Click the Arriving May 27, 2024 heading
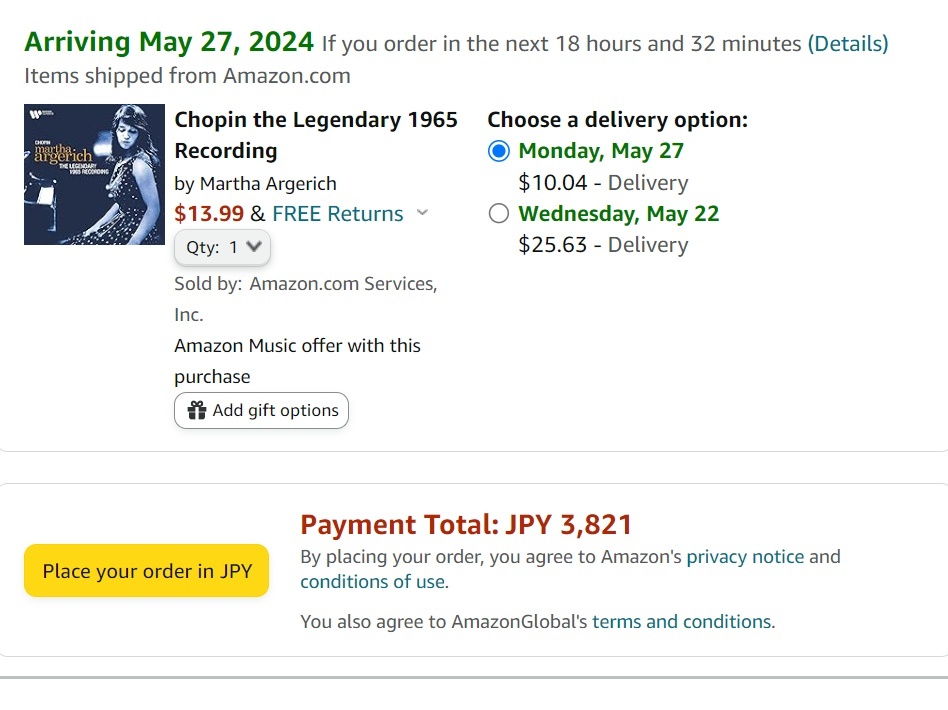The image size is (948, 710). coord(169,42)
